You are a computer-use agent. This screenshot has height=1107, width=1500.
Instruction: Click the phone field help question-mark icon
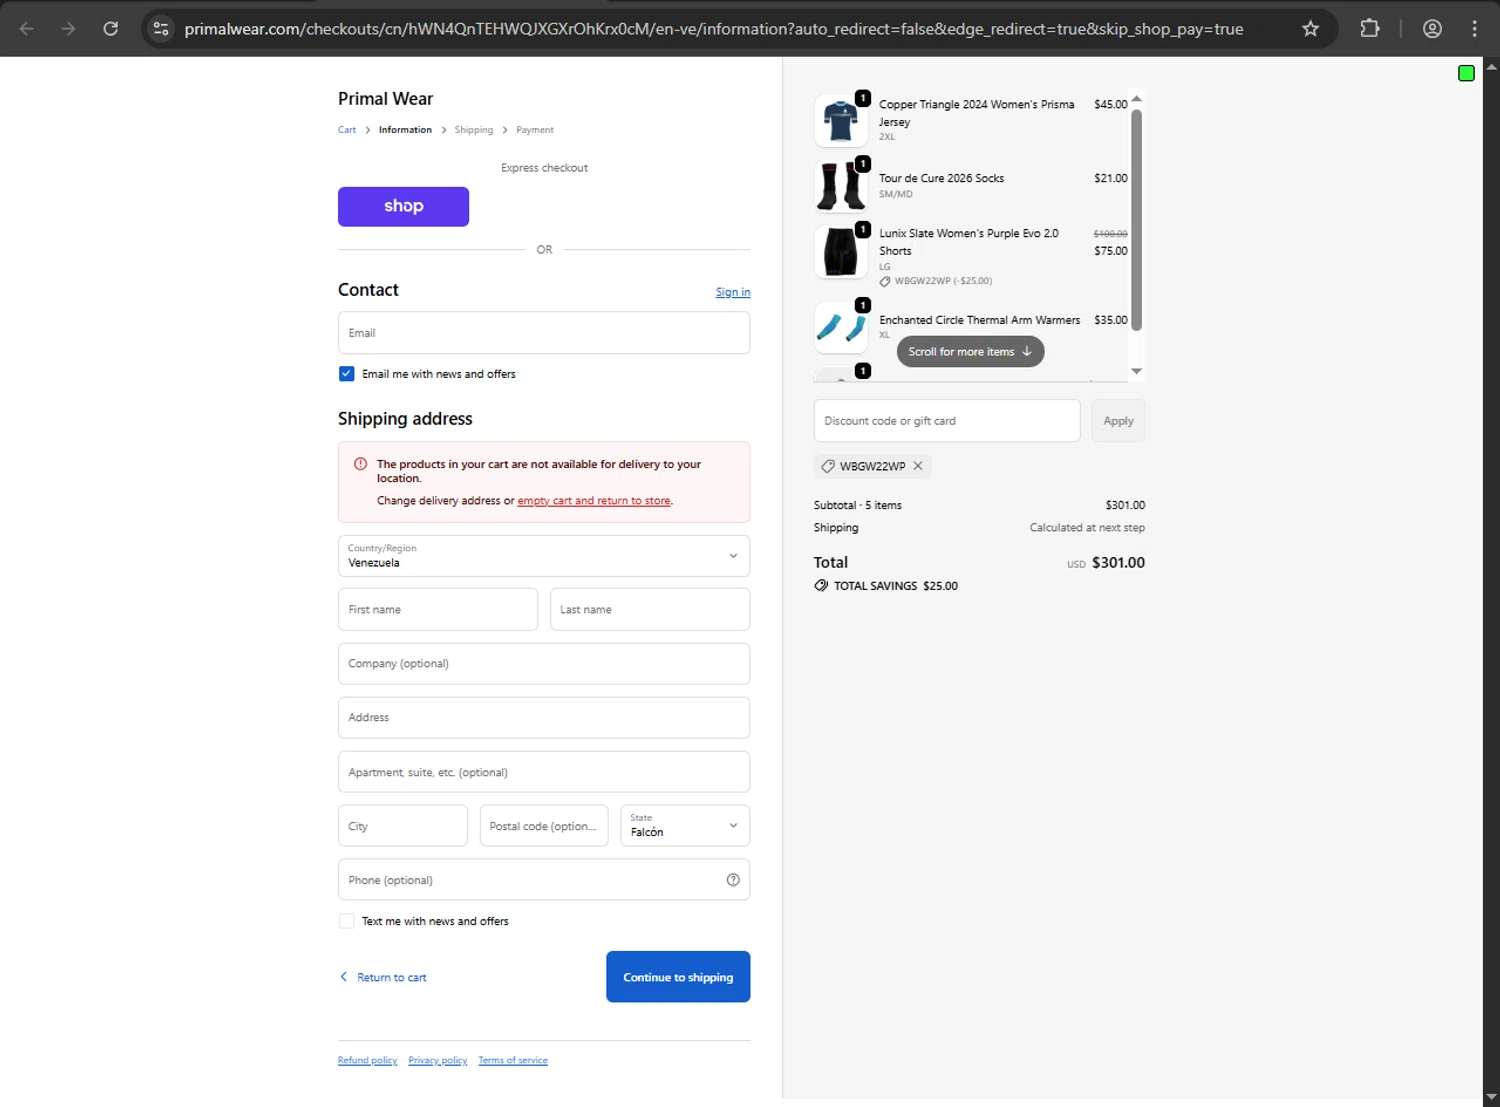(733, 880)
